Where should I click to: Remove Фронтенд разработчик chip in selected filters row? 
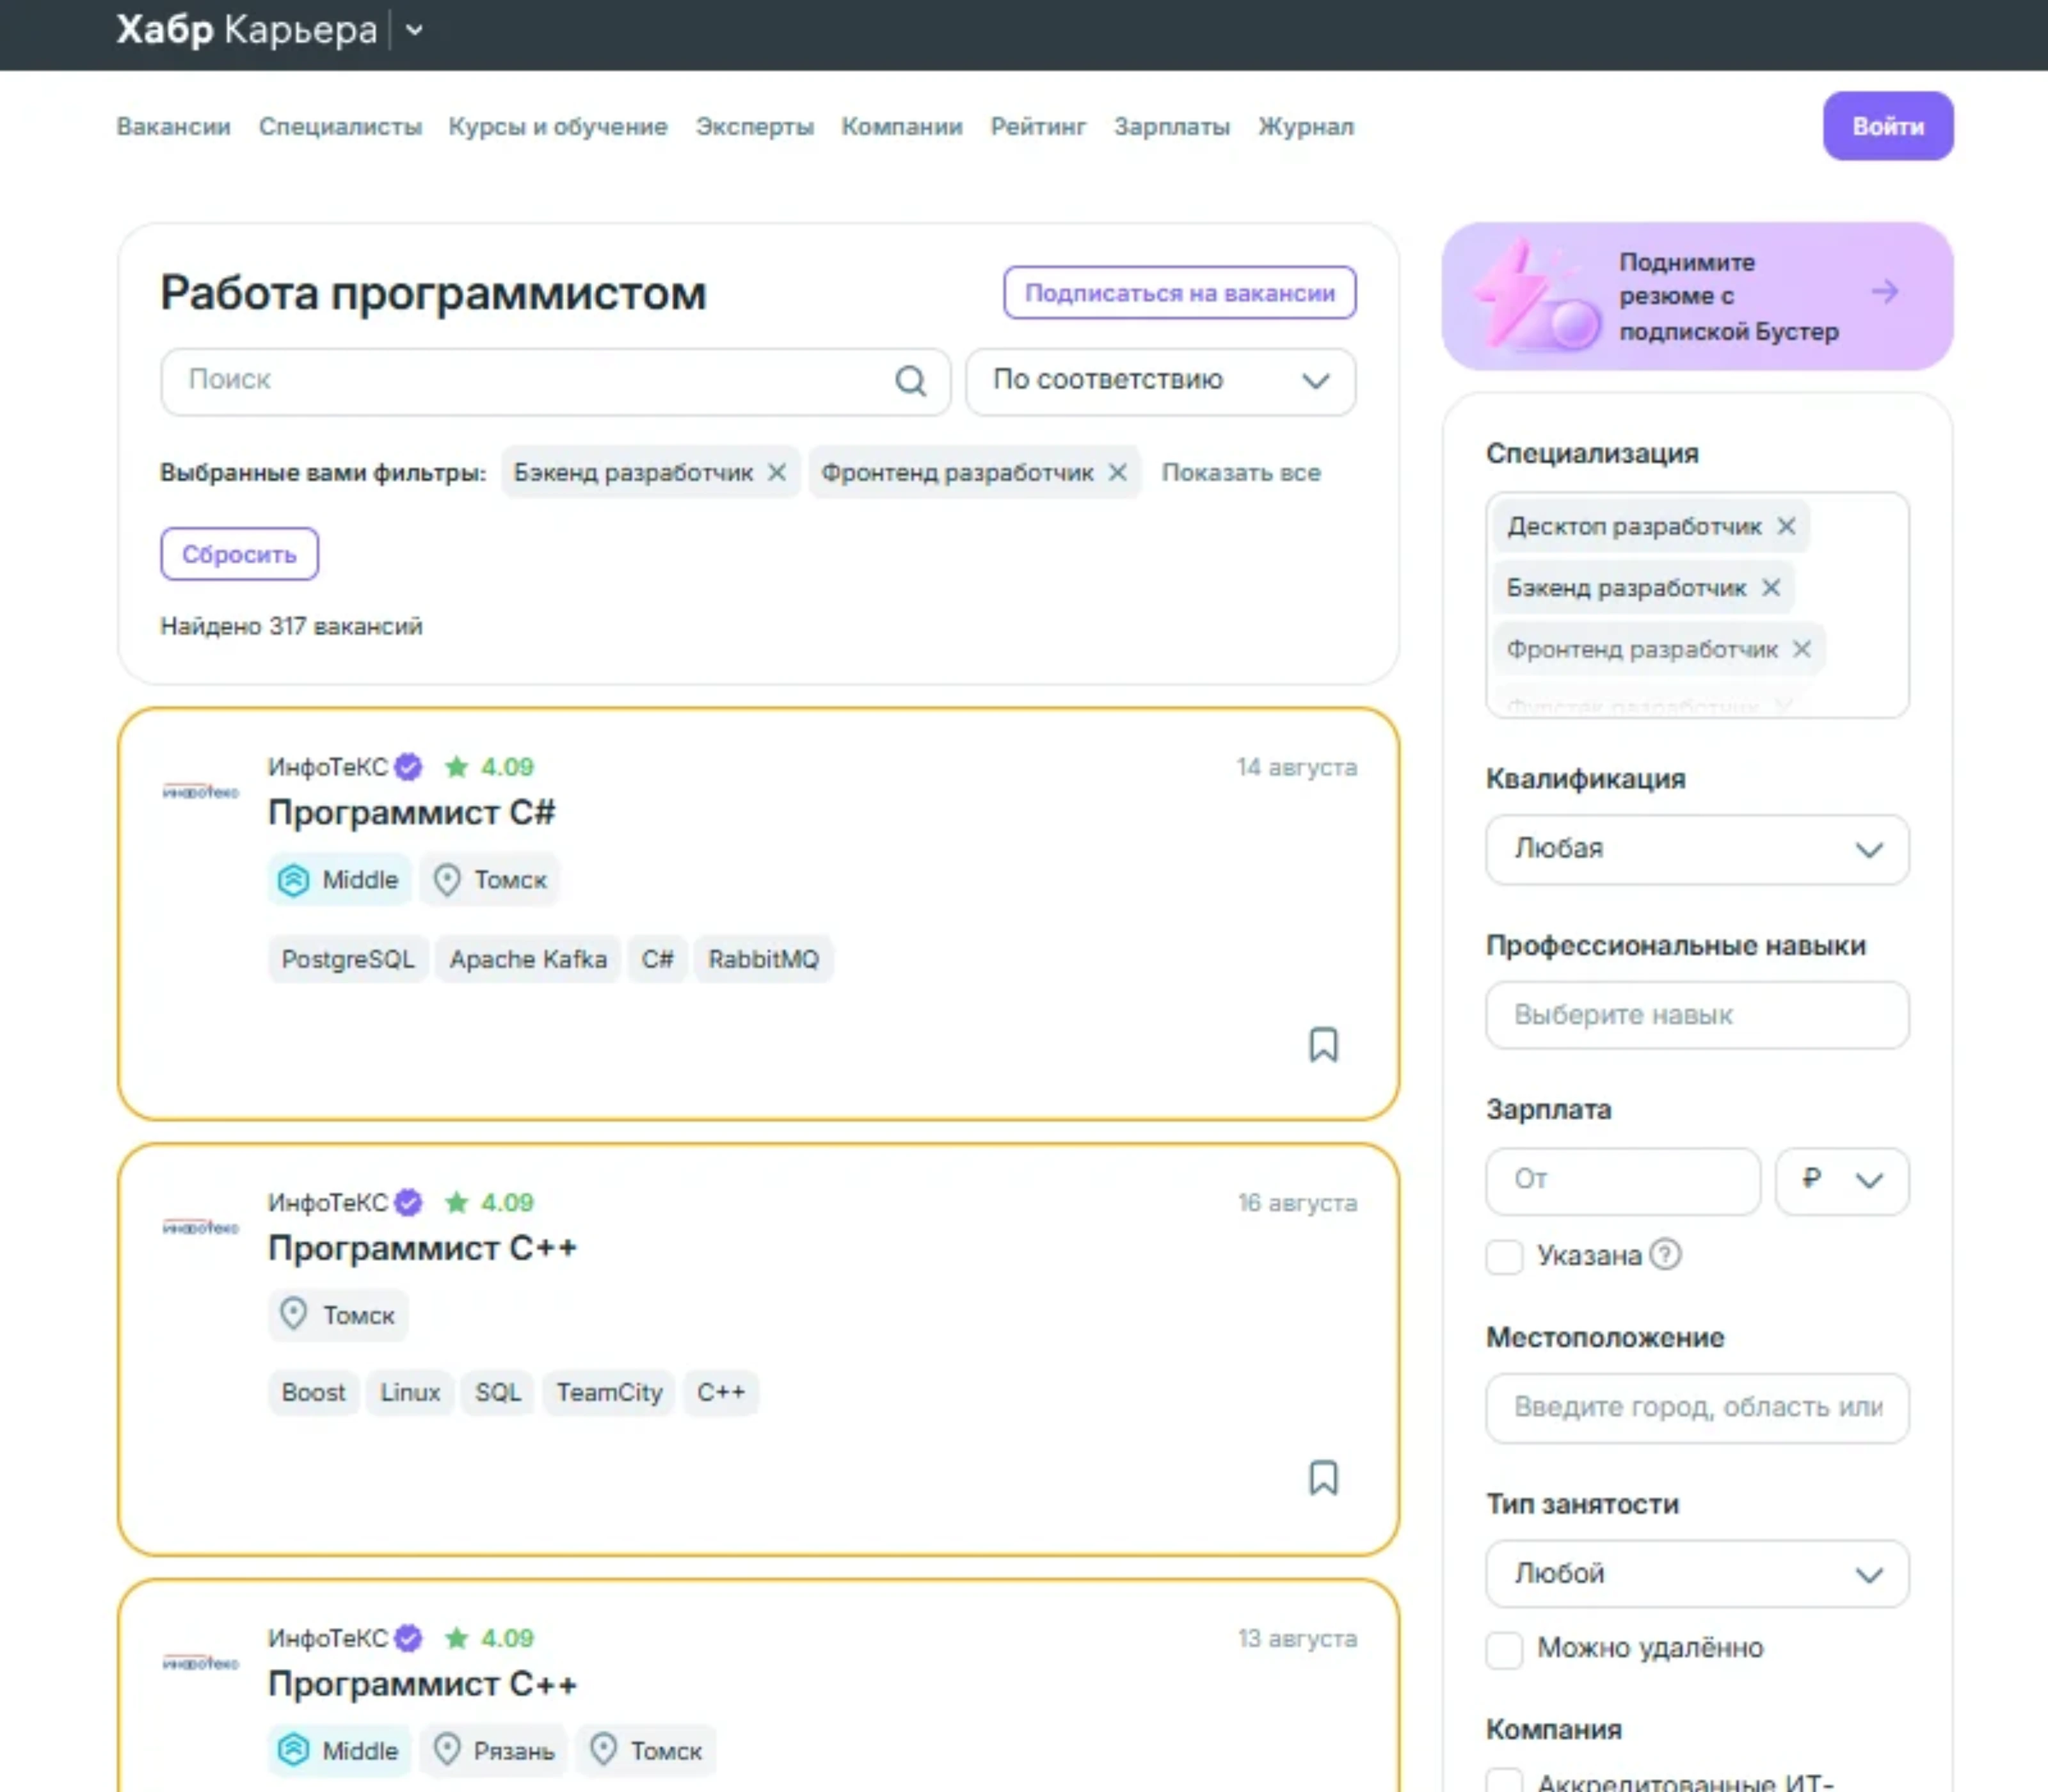1118,472
